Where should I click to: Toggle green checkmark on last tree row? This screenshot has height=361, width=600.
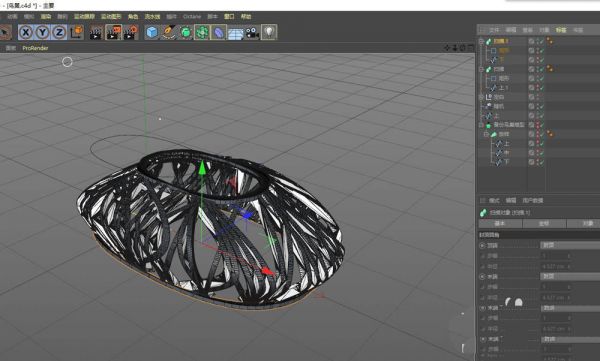[542, 162]
